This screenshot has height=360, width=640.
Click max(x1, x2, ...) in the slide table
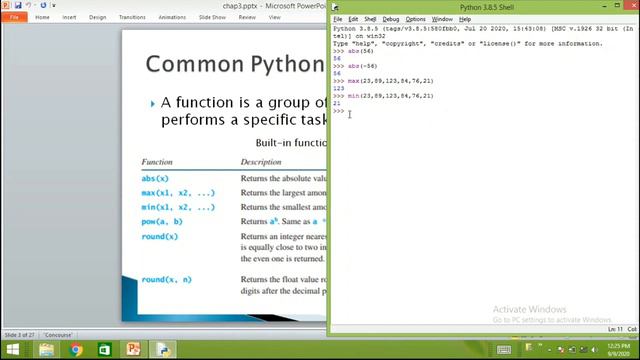[x=178, y=193]
